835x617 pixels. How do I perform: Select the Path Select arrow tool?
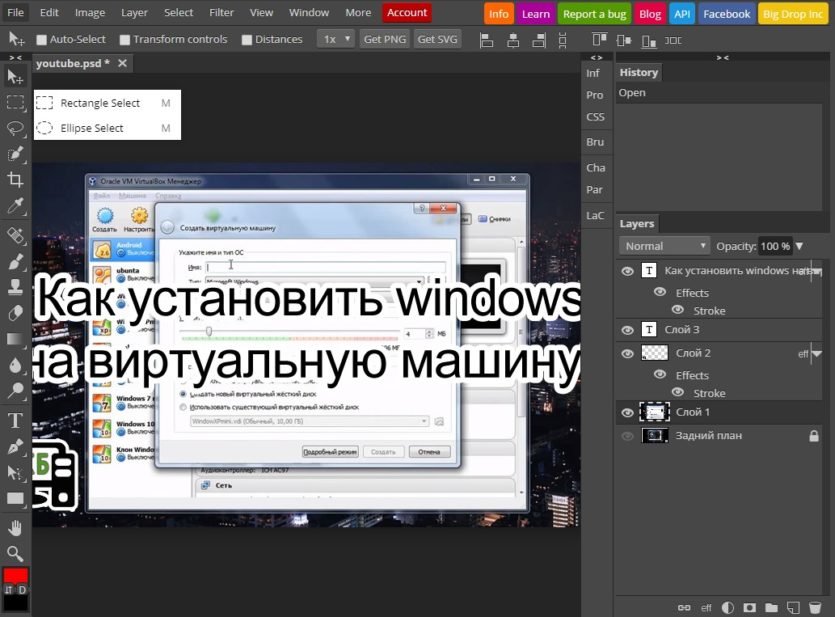15,472
